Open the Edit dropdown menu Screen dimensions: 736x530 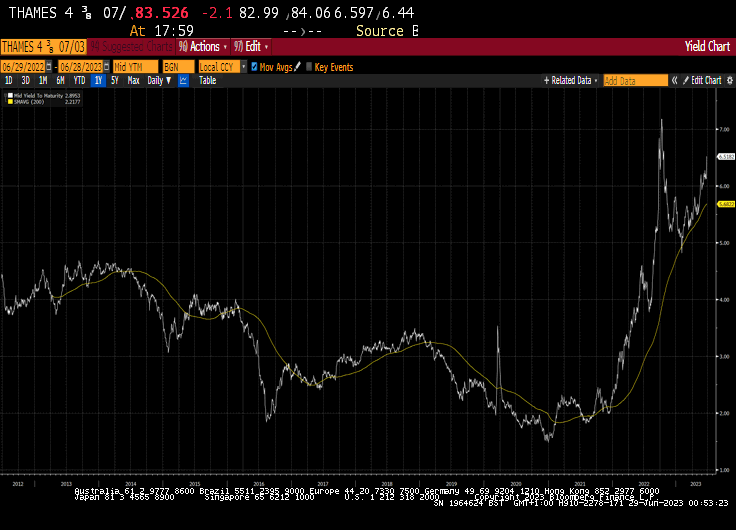coord(251,47)
